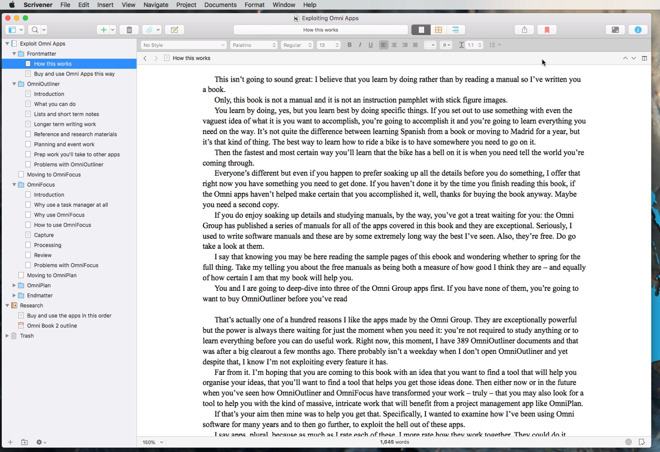Set left text alignment
The image size is (660, 452).
coord(383,45)
